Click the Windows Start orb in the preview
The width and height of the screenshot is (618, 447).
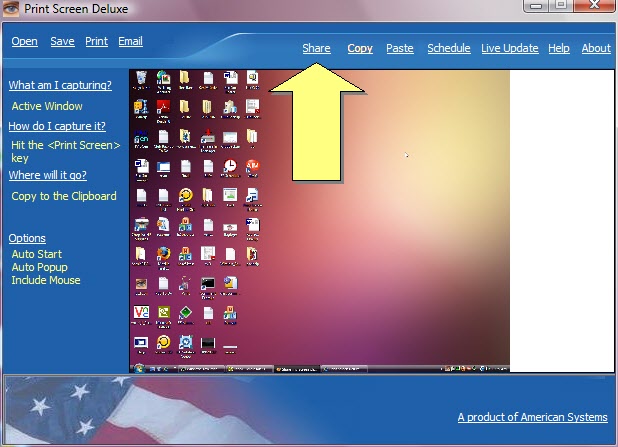point(139,369)
